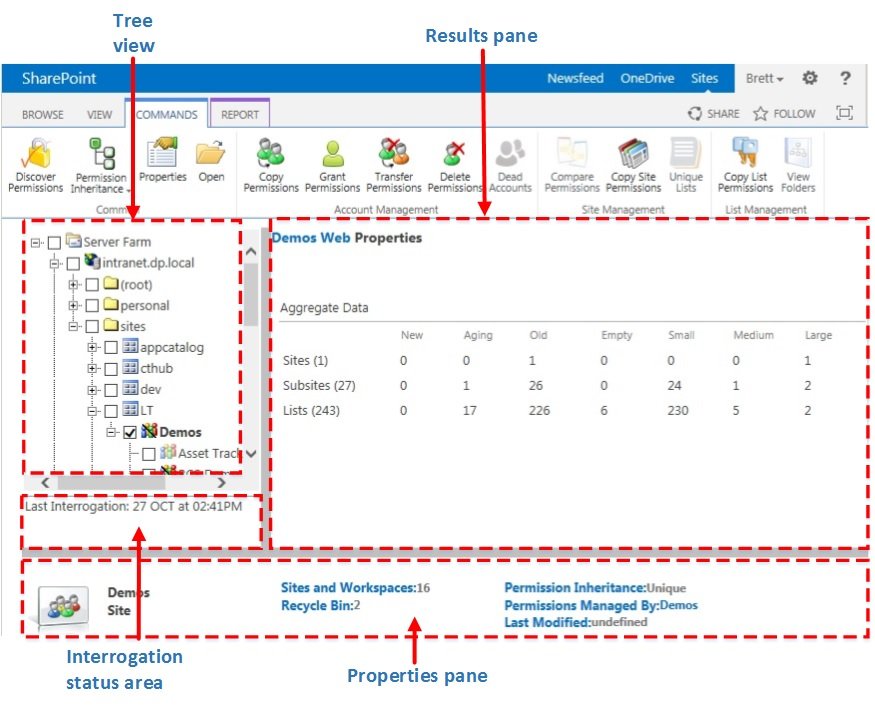Check the intranet.dp.local checkbox
Viewport: 875px width, 706px height.
[73, 263]
